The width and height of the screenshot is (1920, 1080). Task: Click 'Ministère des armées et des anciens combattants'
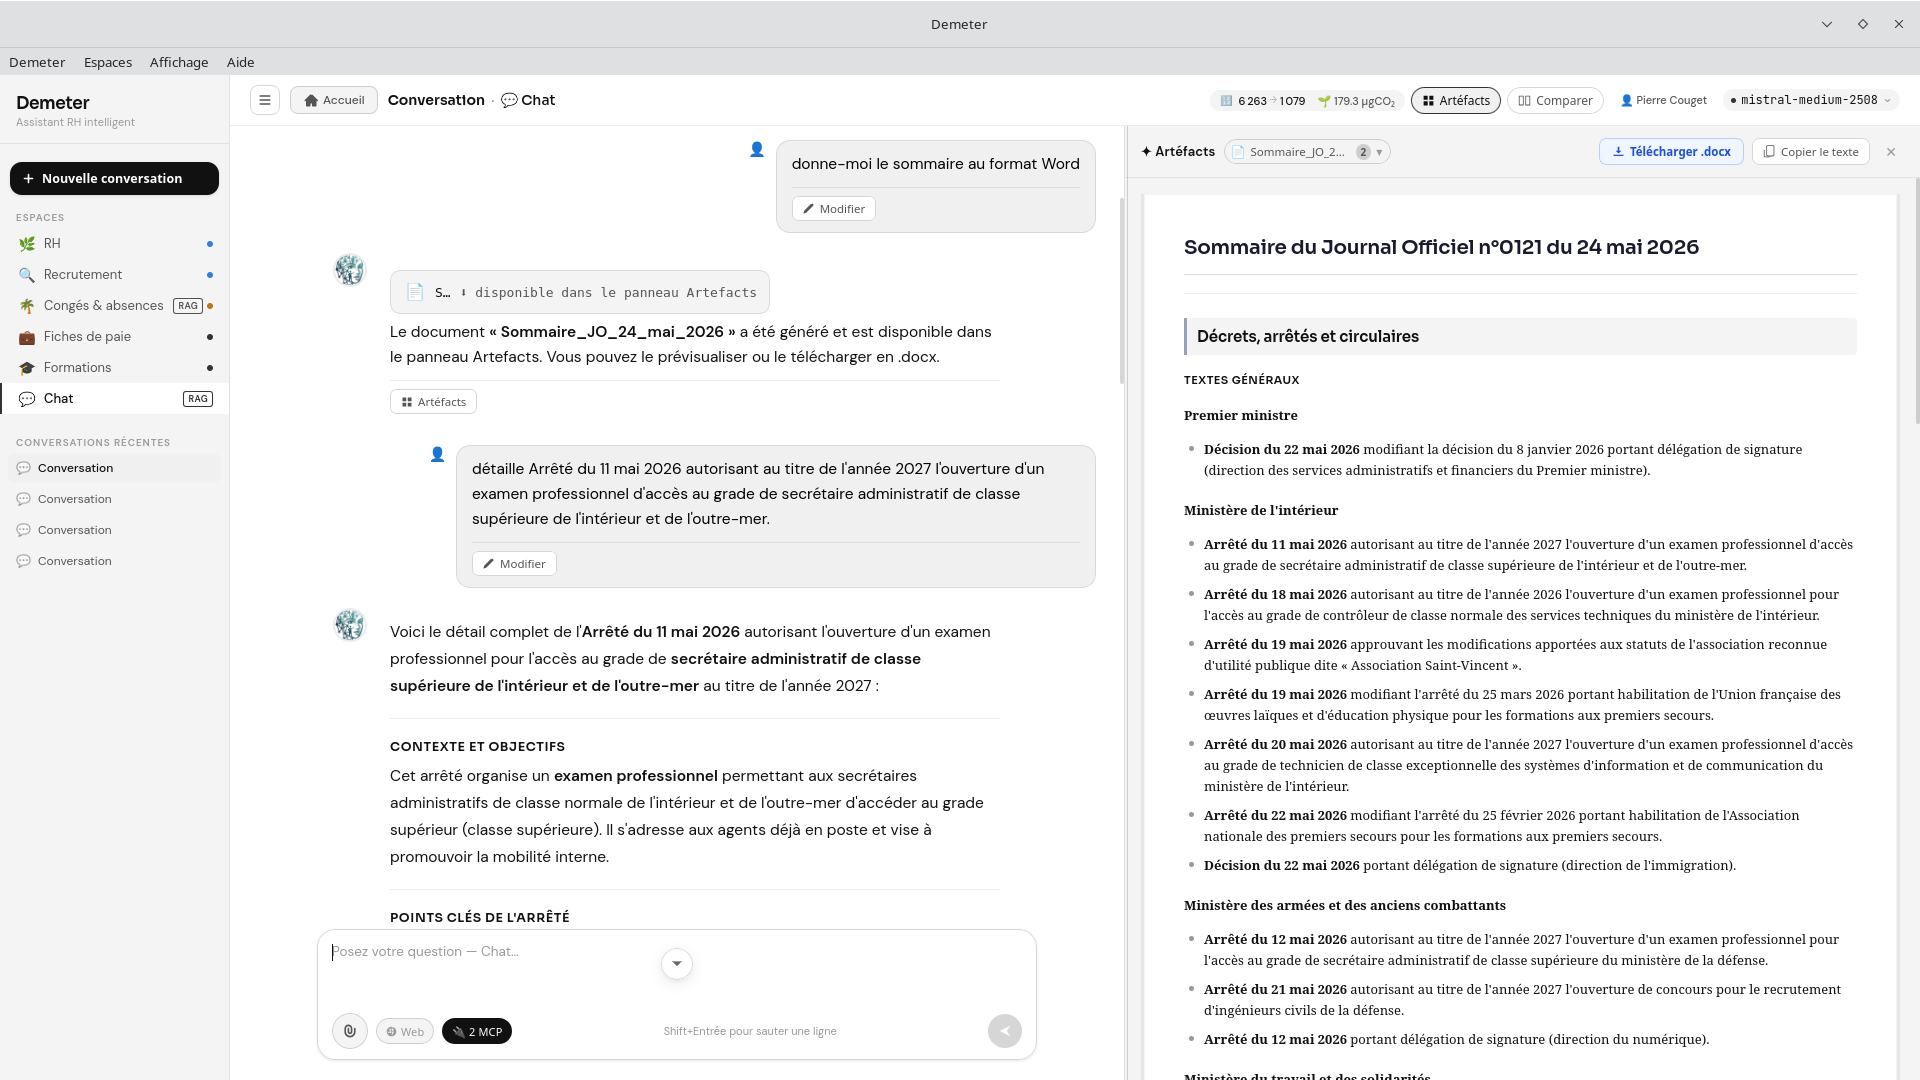[x=1344, y=906]
